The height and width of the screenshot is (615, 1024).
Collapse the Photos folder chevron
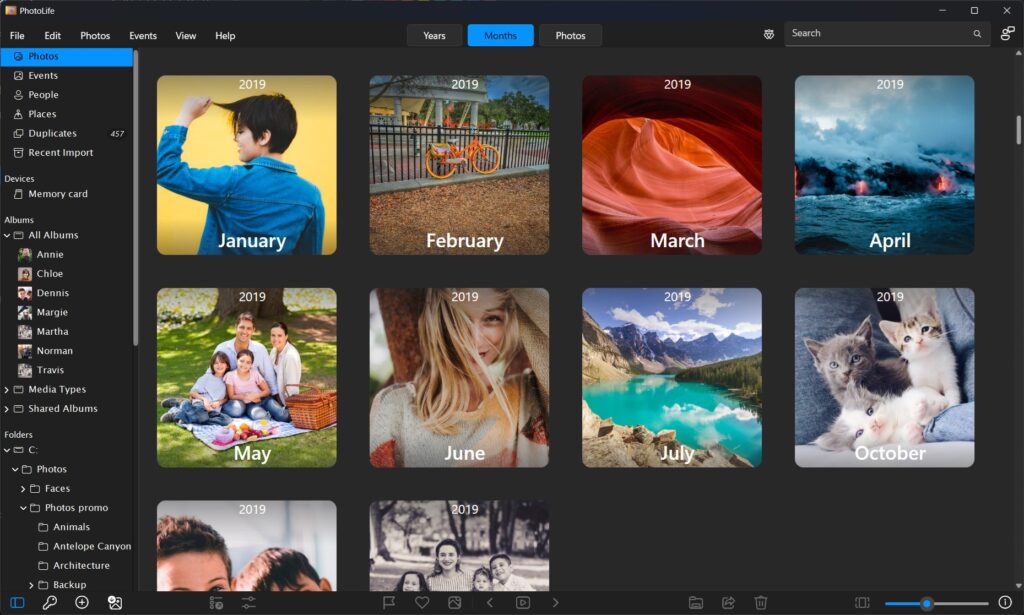[15, 469]
